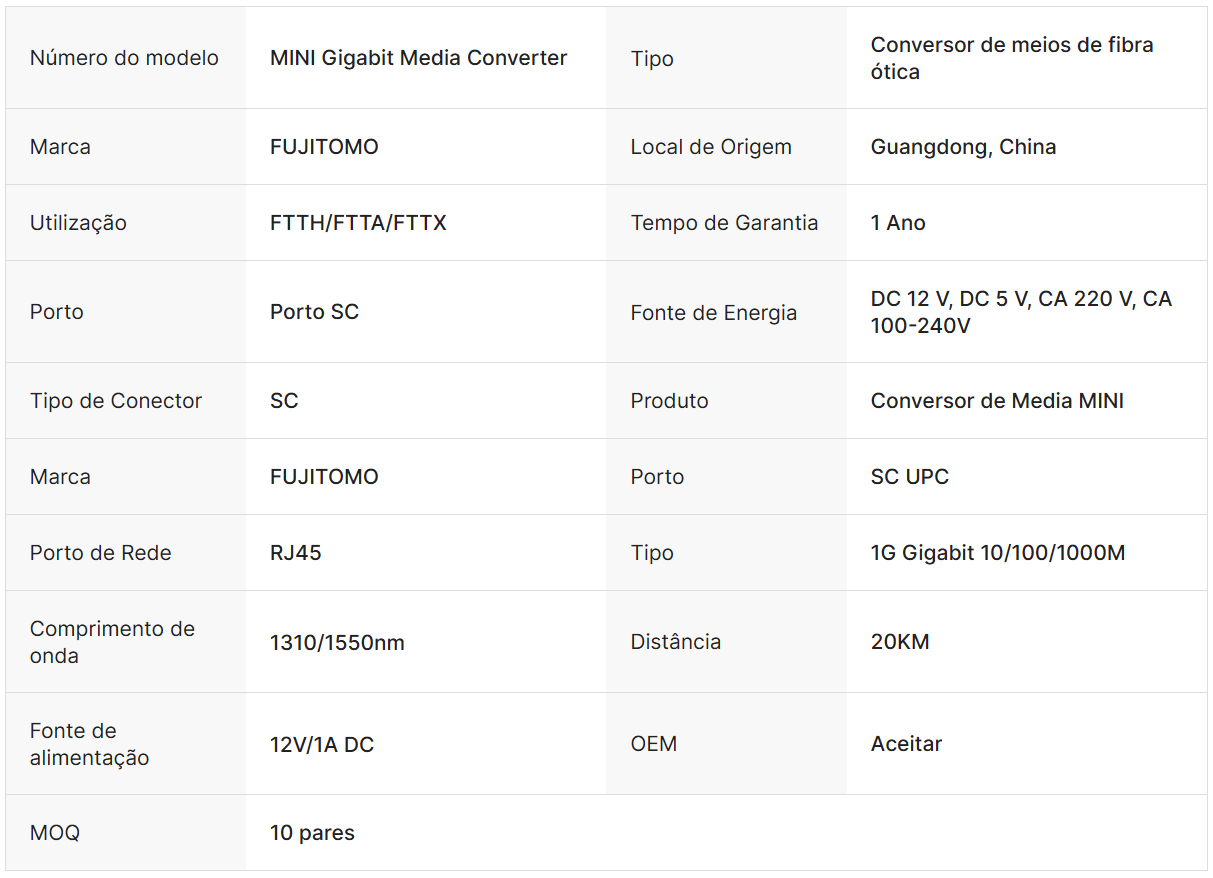Click the "Tipo de Conector" label
Image resolution: width=1213 pixels, height=878 pixels.
click(x=116, y=401)
